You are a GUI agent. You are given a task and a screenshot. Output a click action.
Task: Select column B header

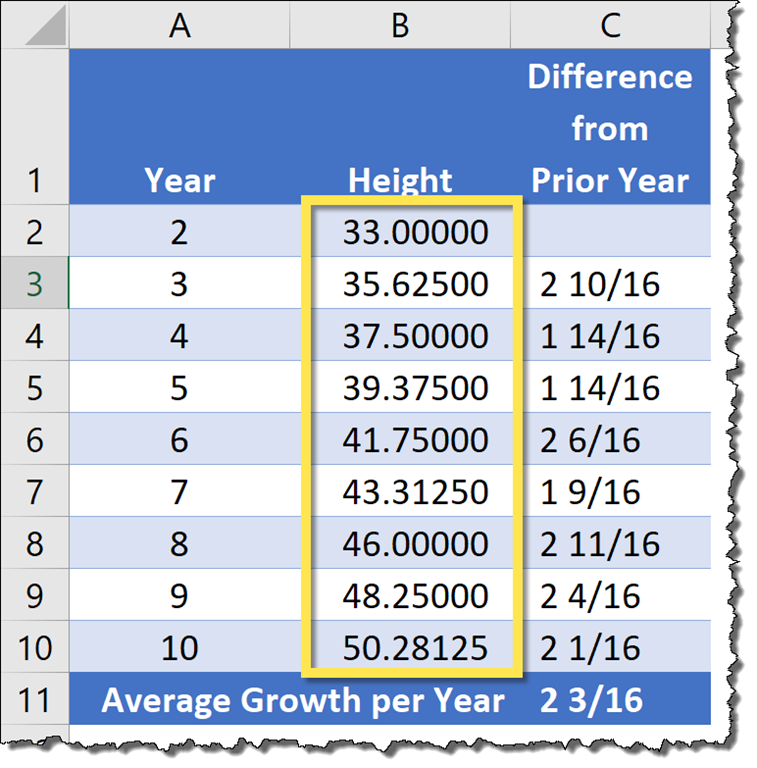(x=400, y=26)
